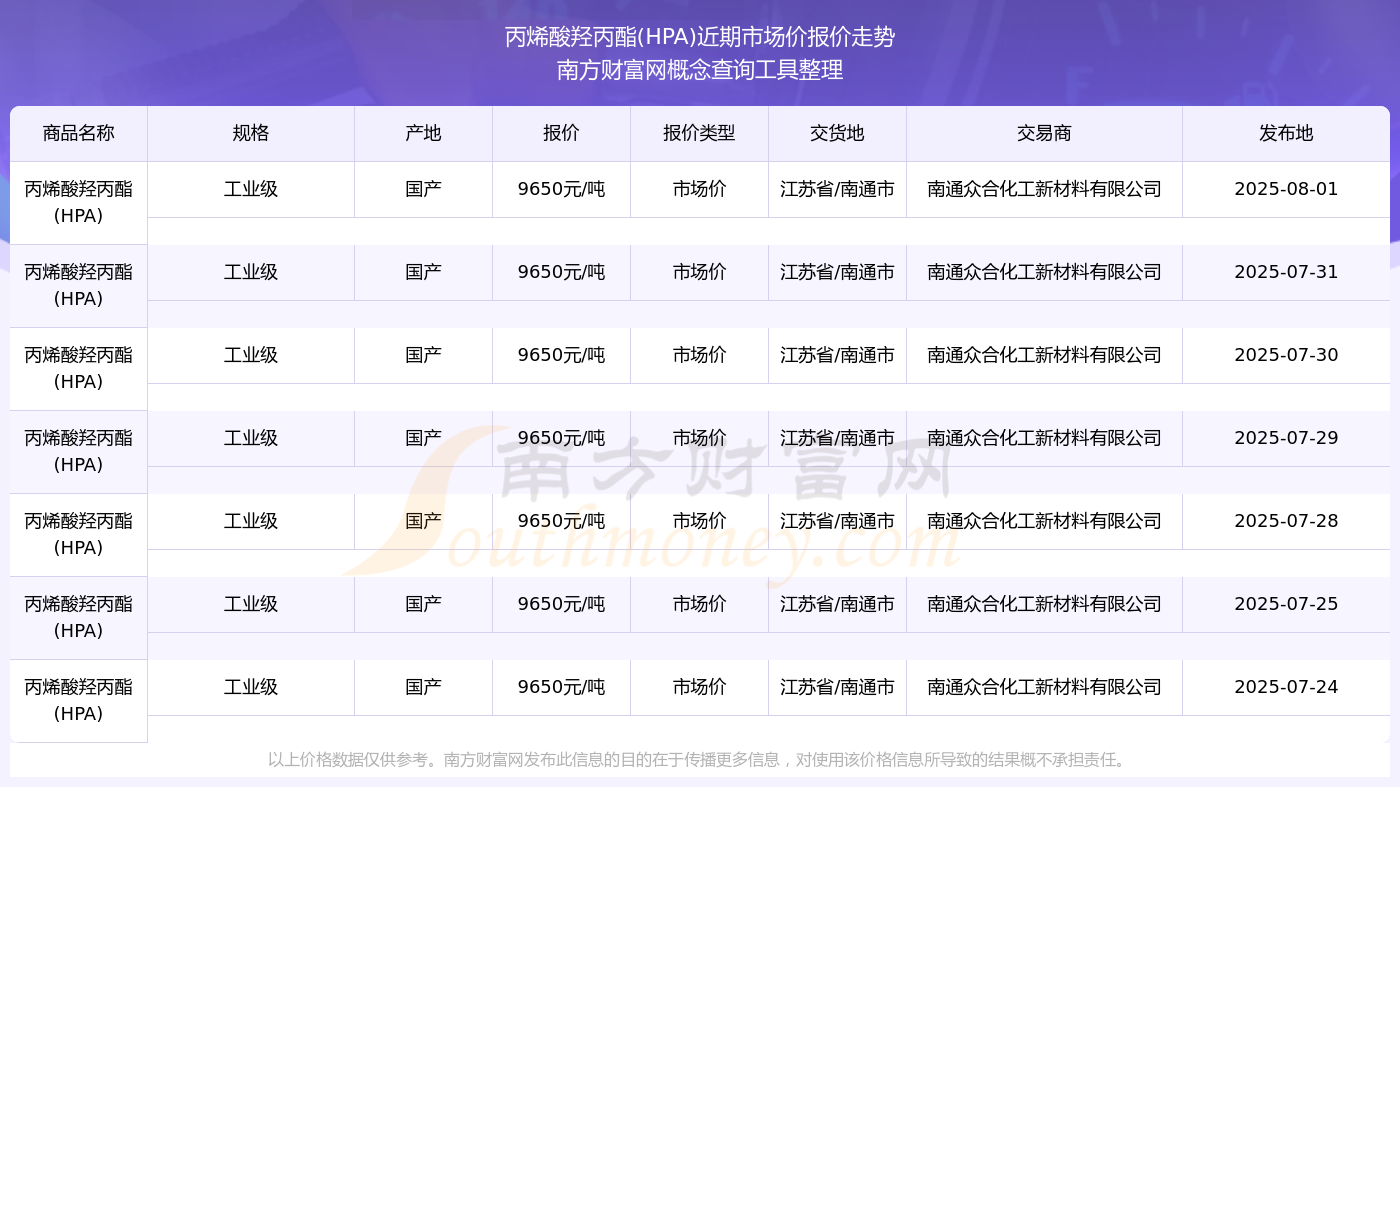Image resolution: width=1400 pixels, height=1205 pixels.
Task: Click 市场价 in the 2025-07-30 row
Action: coord(700,355)
